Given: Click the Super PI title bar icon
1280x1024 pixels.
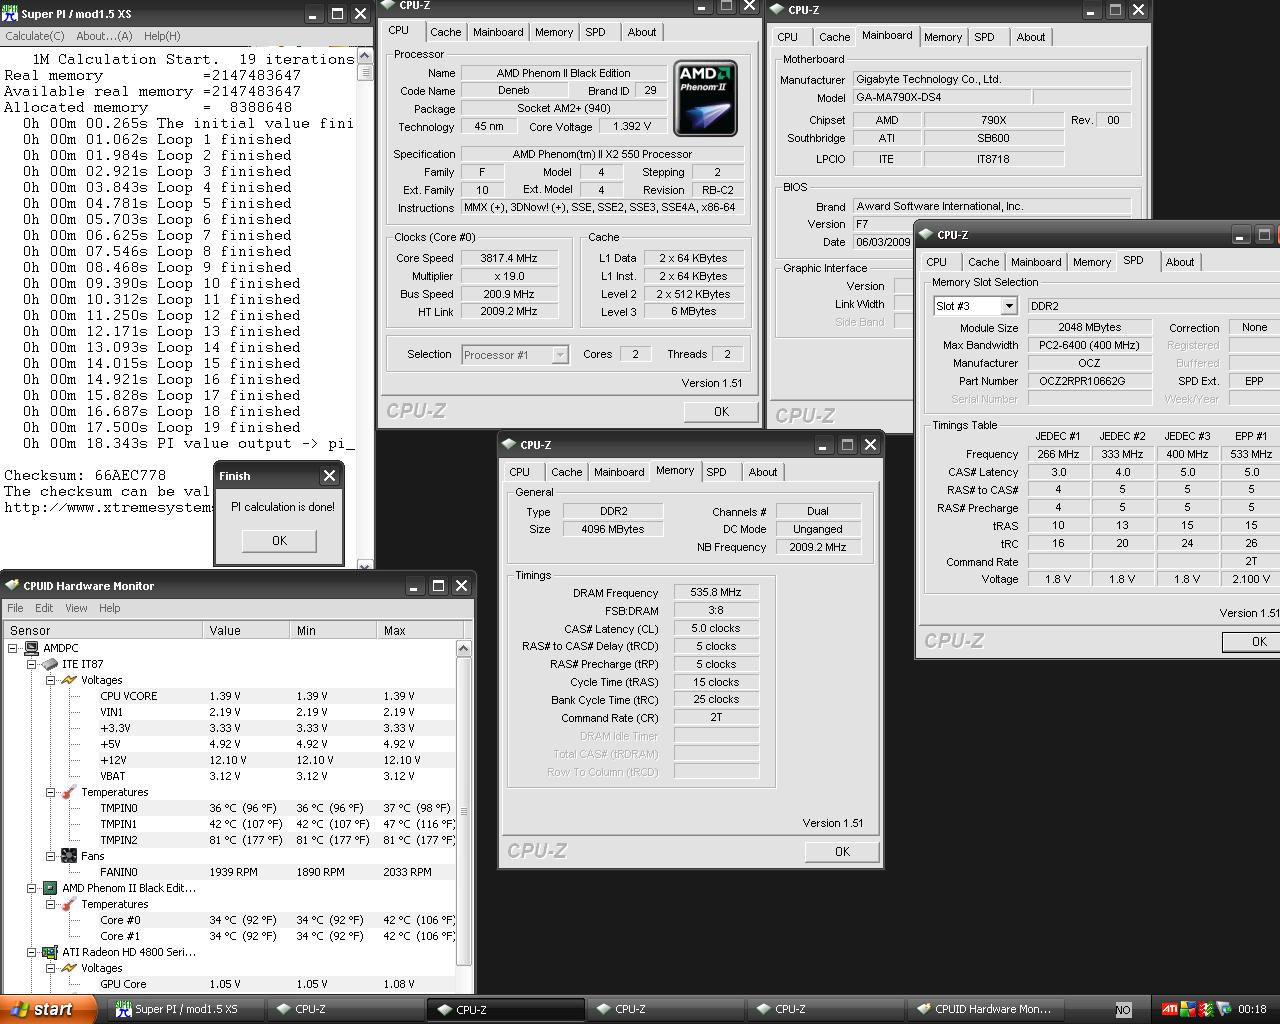Looking at the screenshot, I should 10,14.
